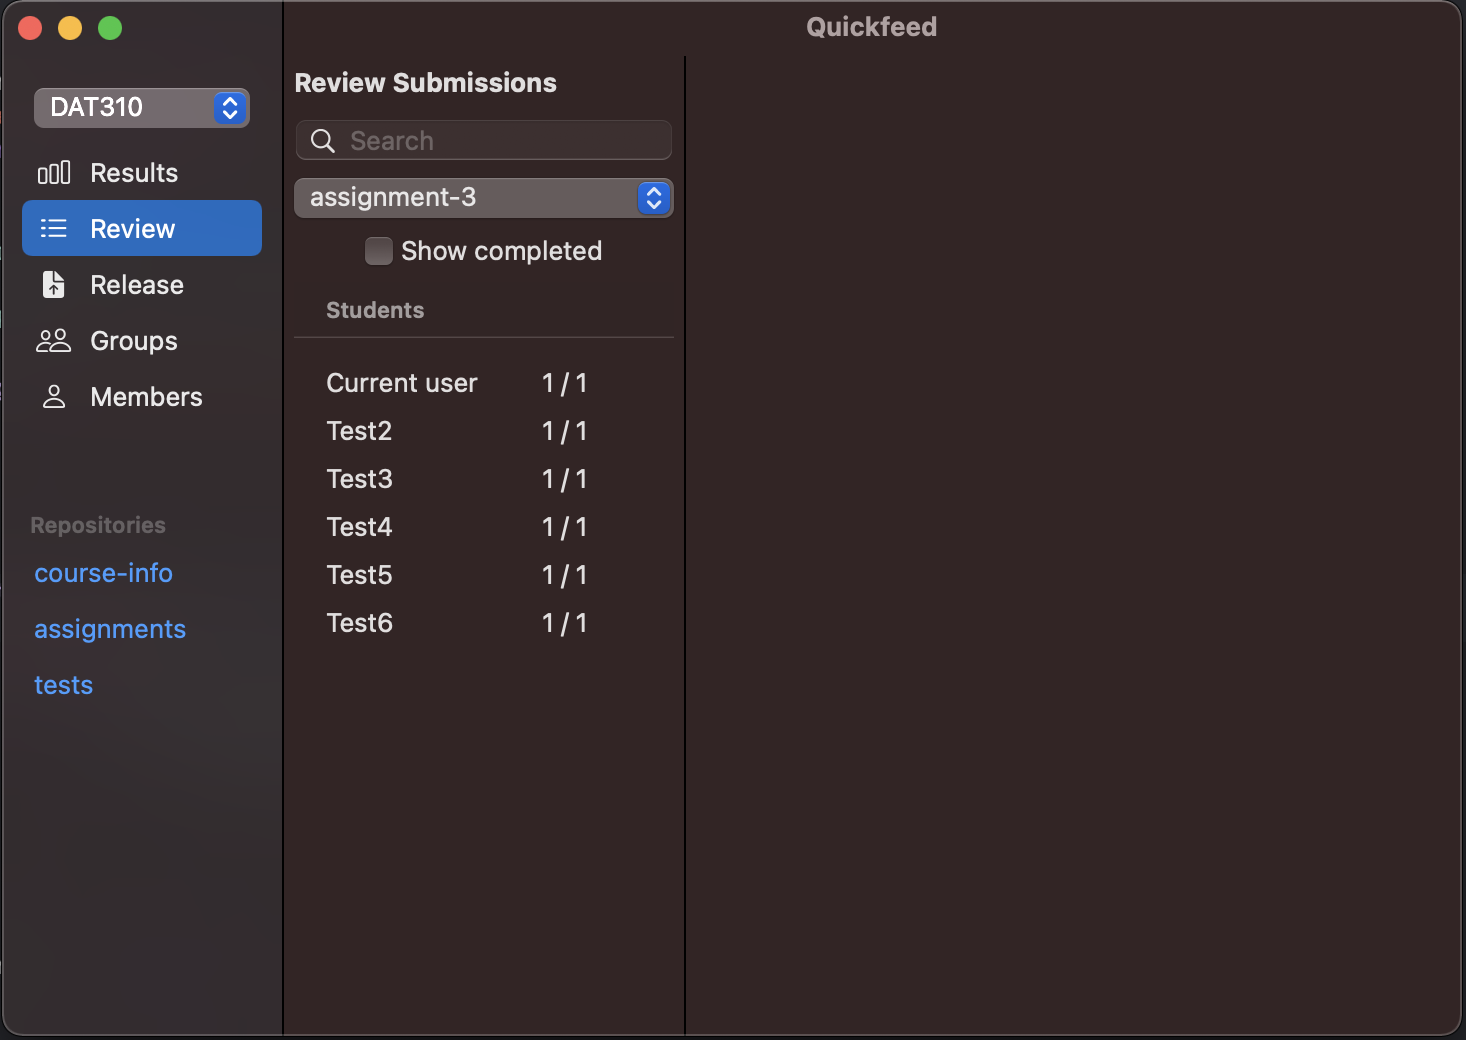
Task: Click the magnifying glass search icon
Action: click(x=323, y=141)
